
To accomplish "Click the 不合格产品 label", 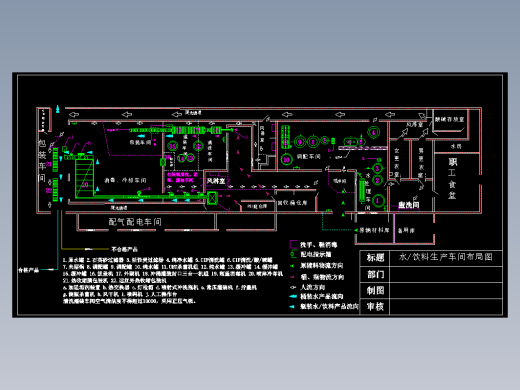I will pos(124,249).
